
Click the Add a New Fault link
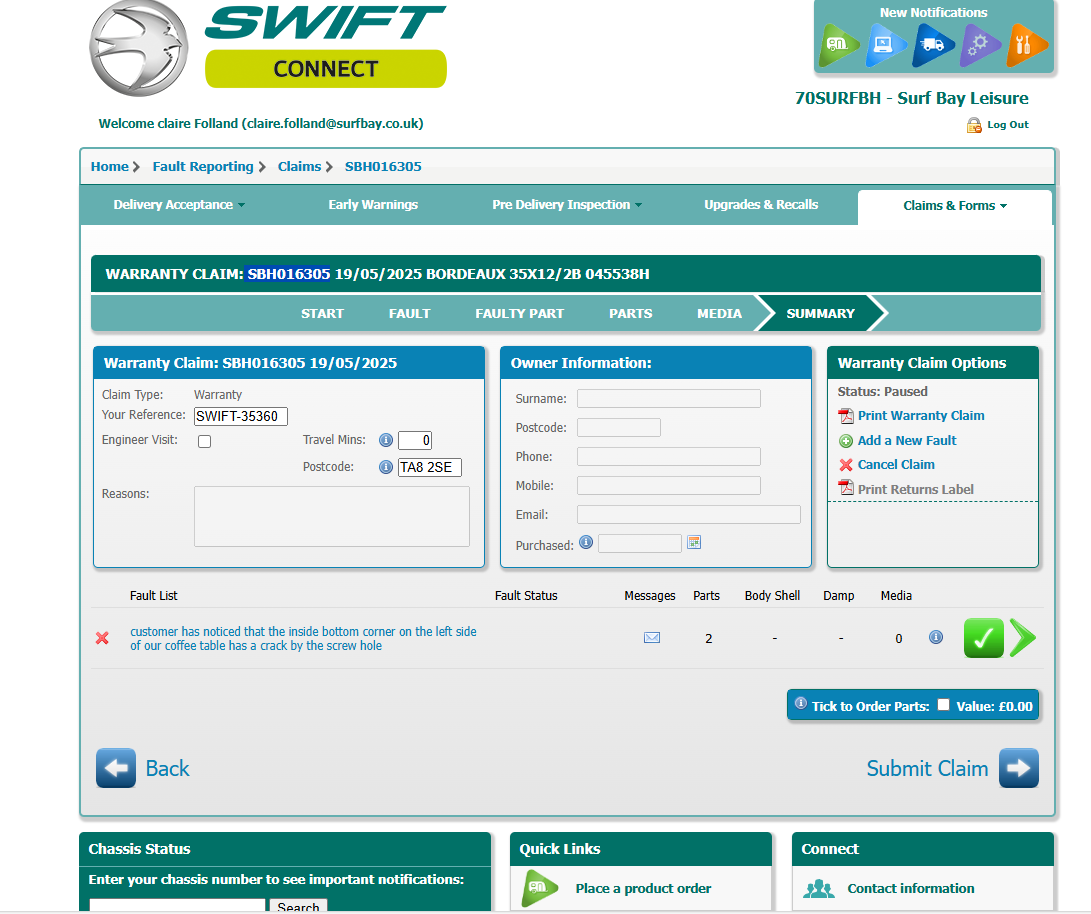click(907, 440)
